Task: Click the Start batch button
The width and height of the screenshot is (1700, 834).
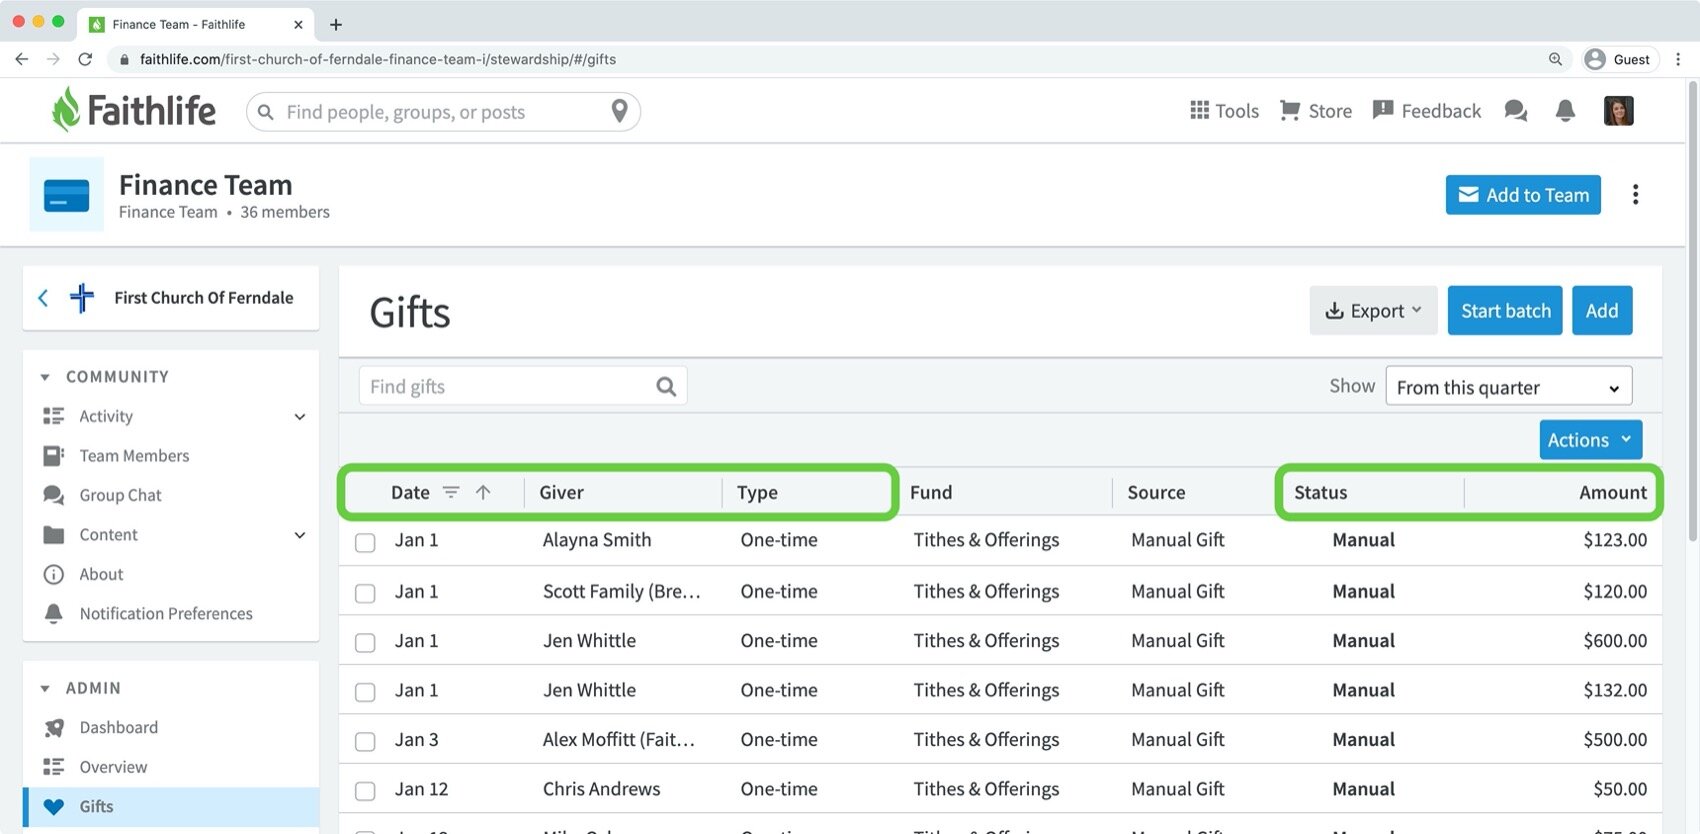Action: point(1505,311)
